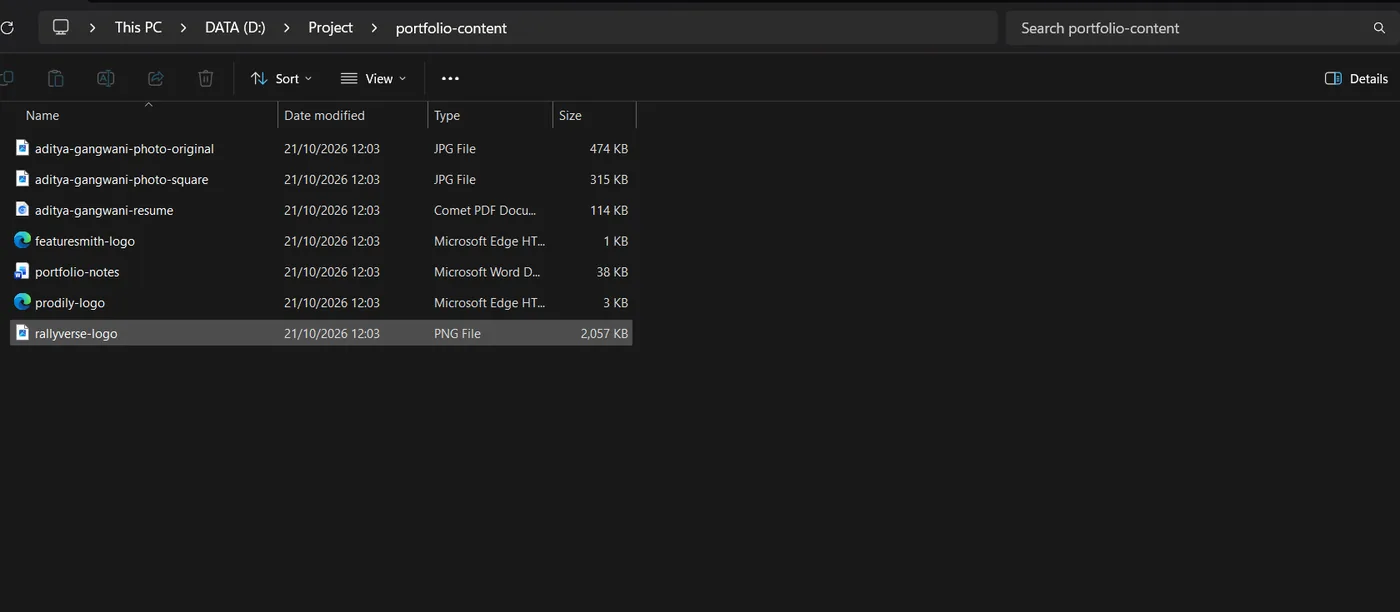Click the 315 KB size value
Screen dimensions: 1400x612
(608, 180)
